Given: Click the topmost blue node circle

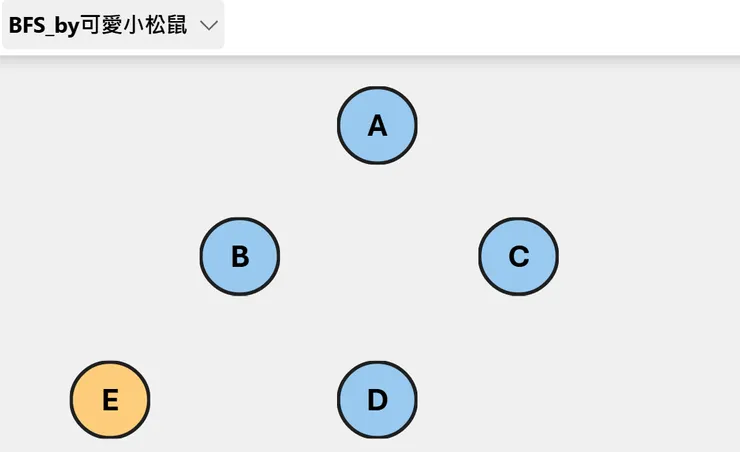Looking at the screenshot, I should pyautogui.click(x=377, y=125).
